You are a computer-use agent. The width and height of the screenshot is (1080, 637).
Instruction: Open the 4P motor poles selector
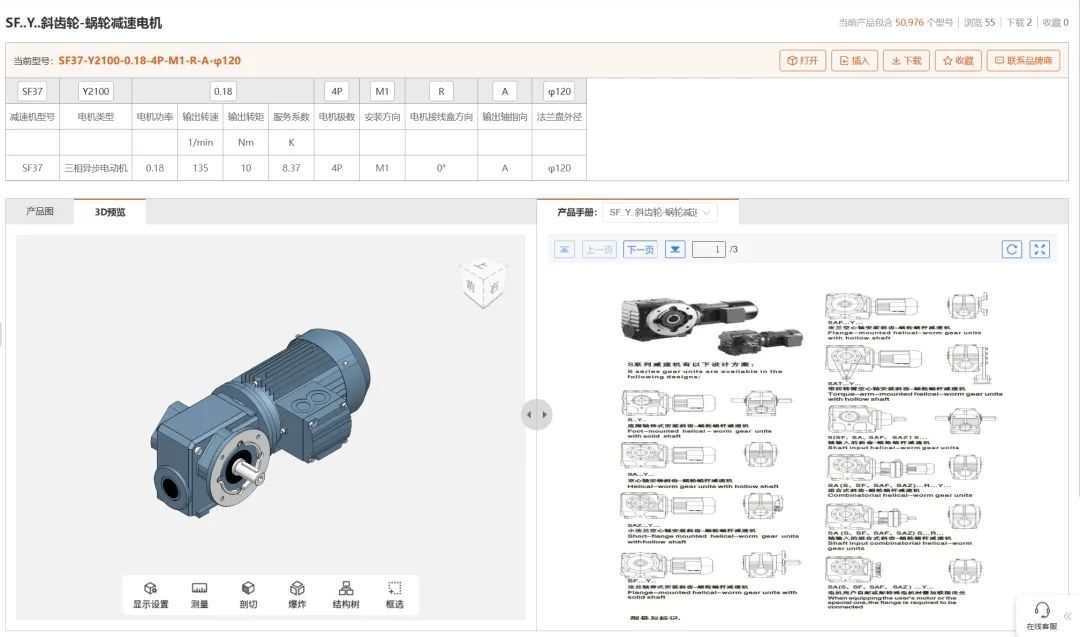(x=337, y=91)
